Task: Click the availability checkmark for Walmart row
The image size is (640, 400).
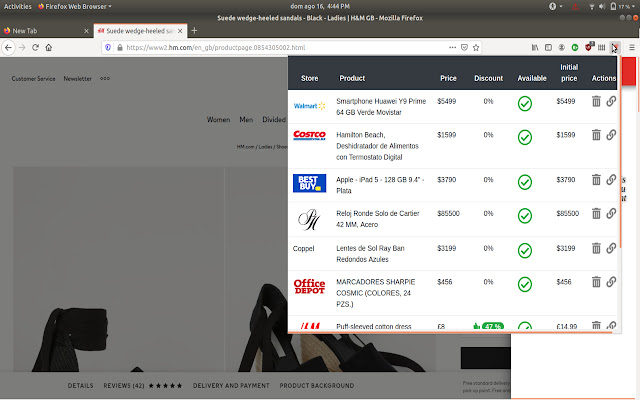Action: 524,104
